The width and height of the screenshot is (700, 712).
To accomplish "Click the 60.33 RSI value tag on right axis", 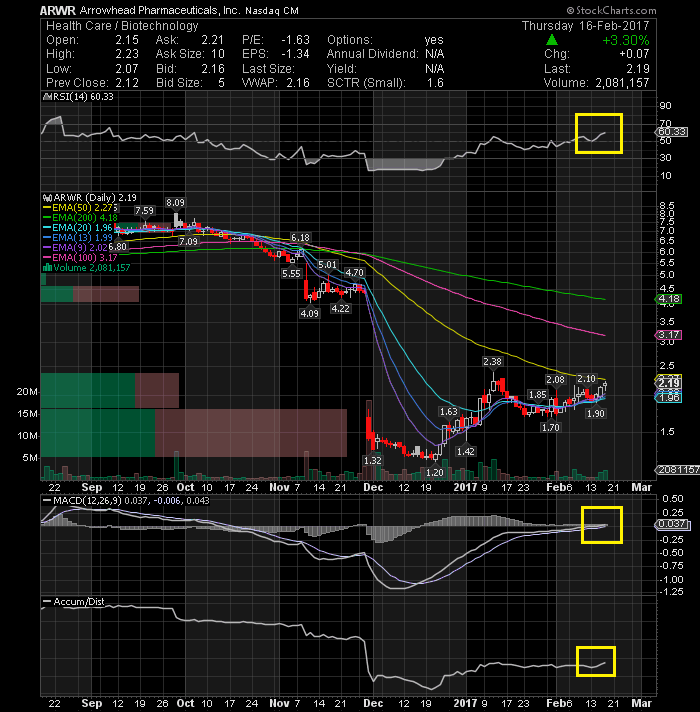I will click(671, 132).
